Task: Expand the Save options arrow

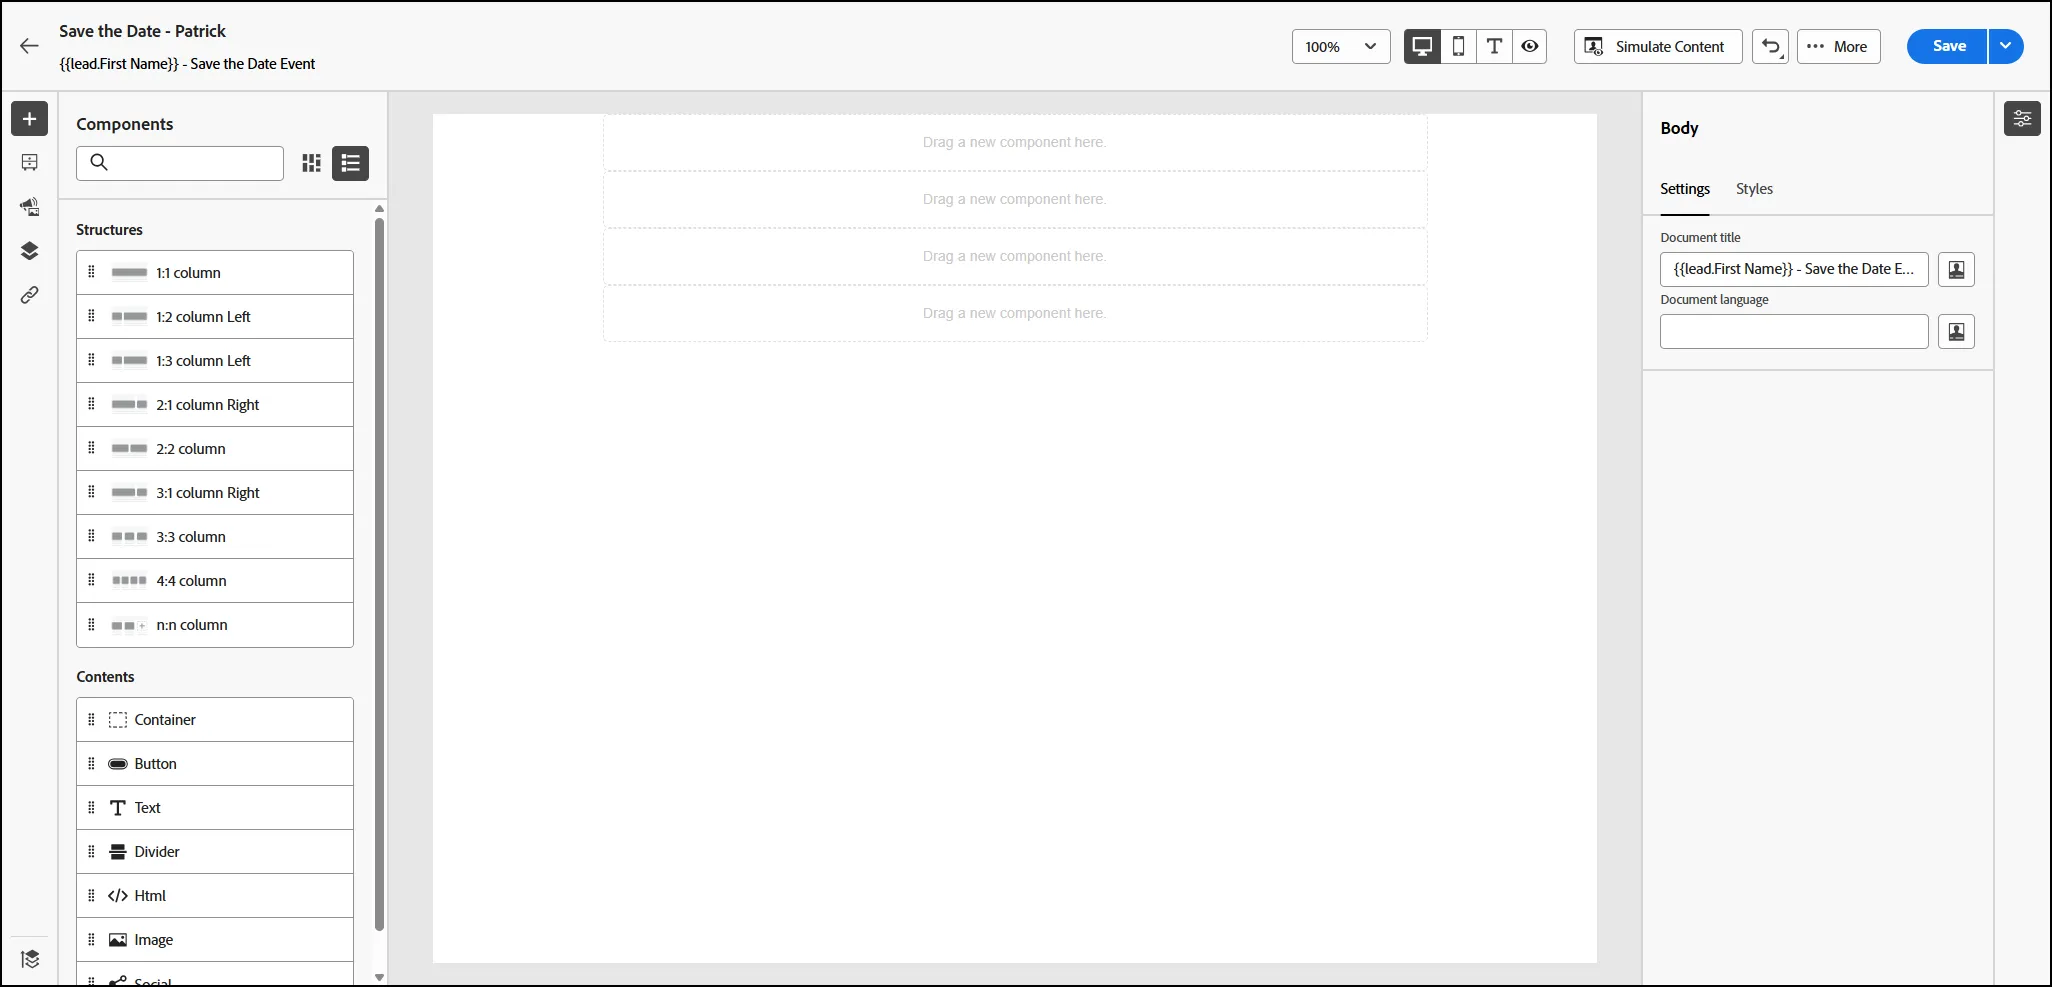Action: pos(2006,46)
